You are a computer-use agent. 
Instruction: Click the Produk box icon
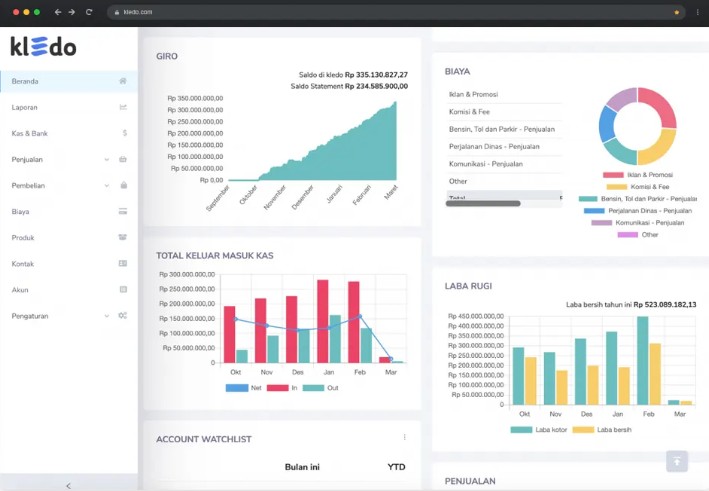pos(123,237)
